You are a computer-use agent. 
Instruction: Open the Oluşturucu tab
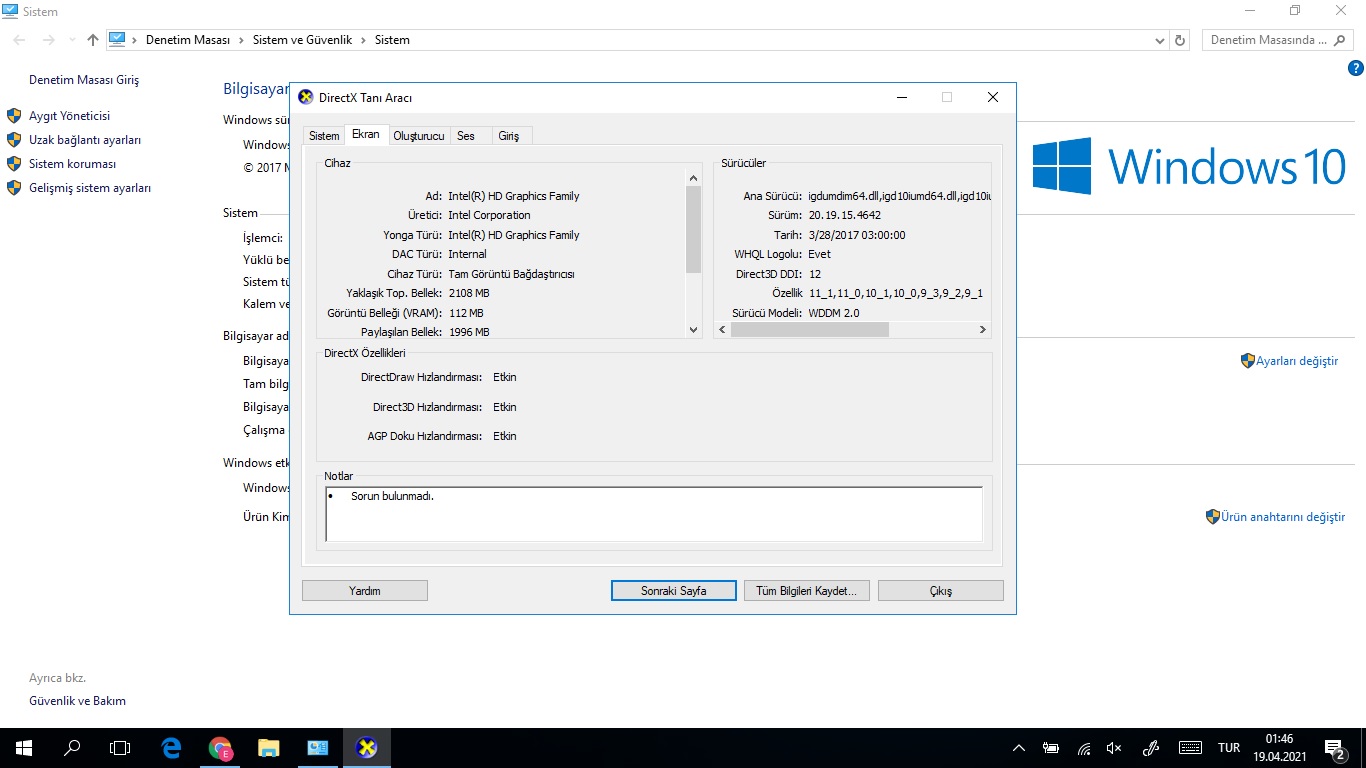(419, 136)
